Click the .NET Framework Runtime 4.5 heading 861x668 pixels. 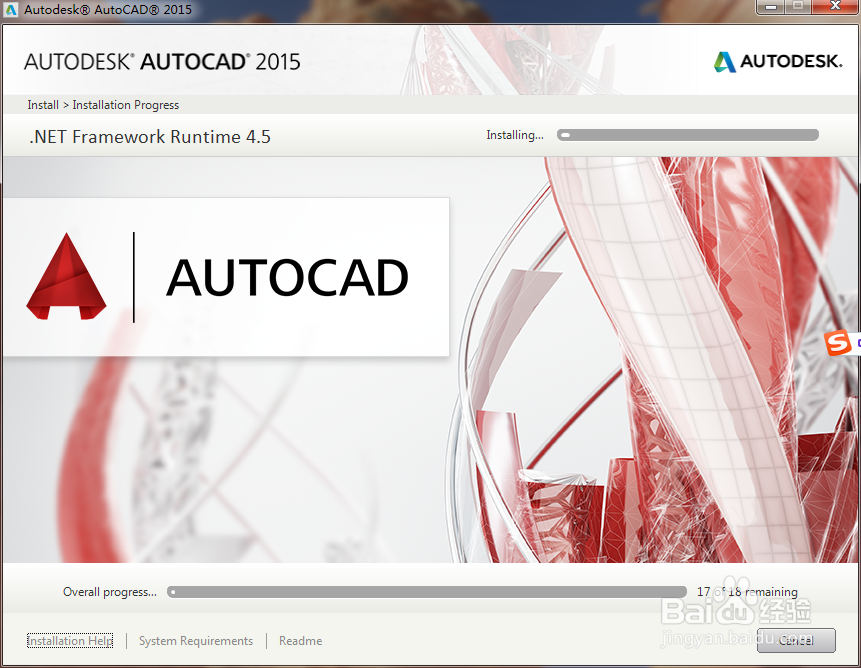(x=147, y=137)
